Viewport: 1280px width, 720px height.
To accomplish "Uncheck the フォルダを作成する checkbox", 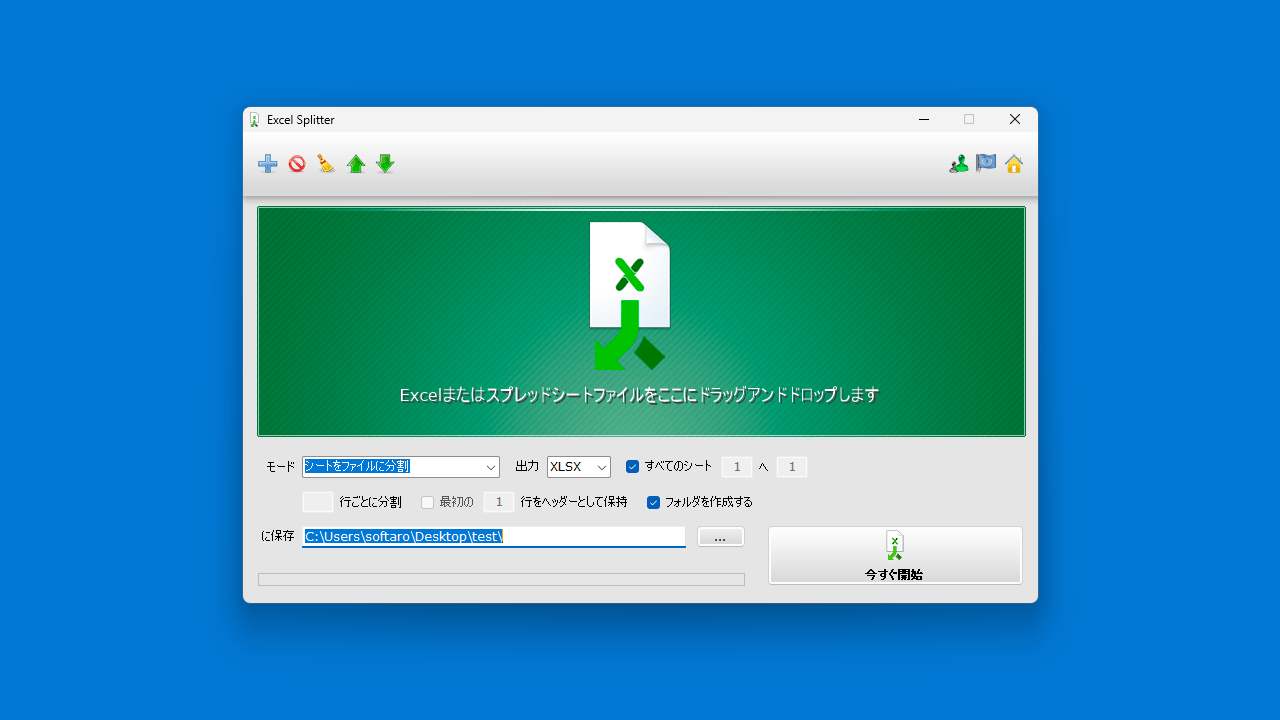I will pos(653,502).
